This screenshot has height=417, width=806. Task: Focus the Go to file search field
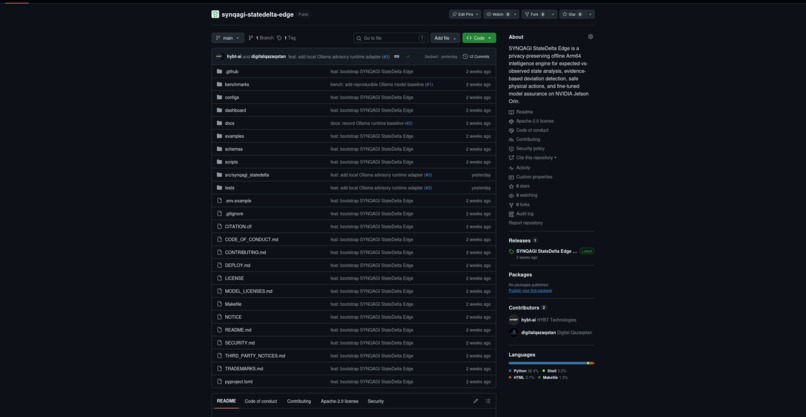coord(391,38)
